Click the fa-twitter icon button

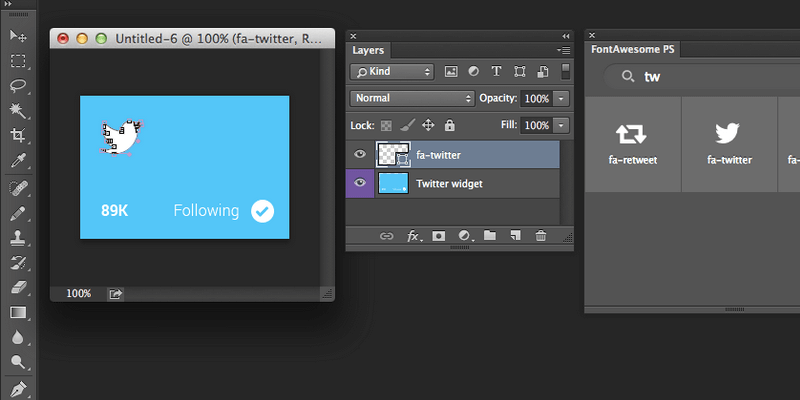[x=729, y=144]
